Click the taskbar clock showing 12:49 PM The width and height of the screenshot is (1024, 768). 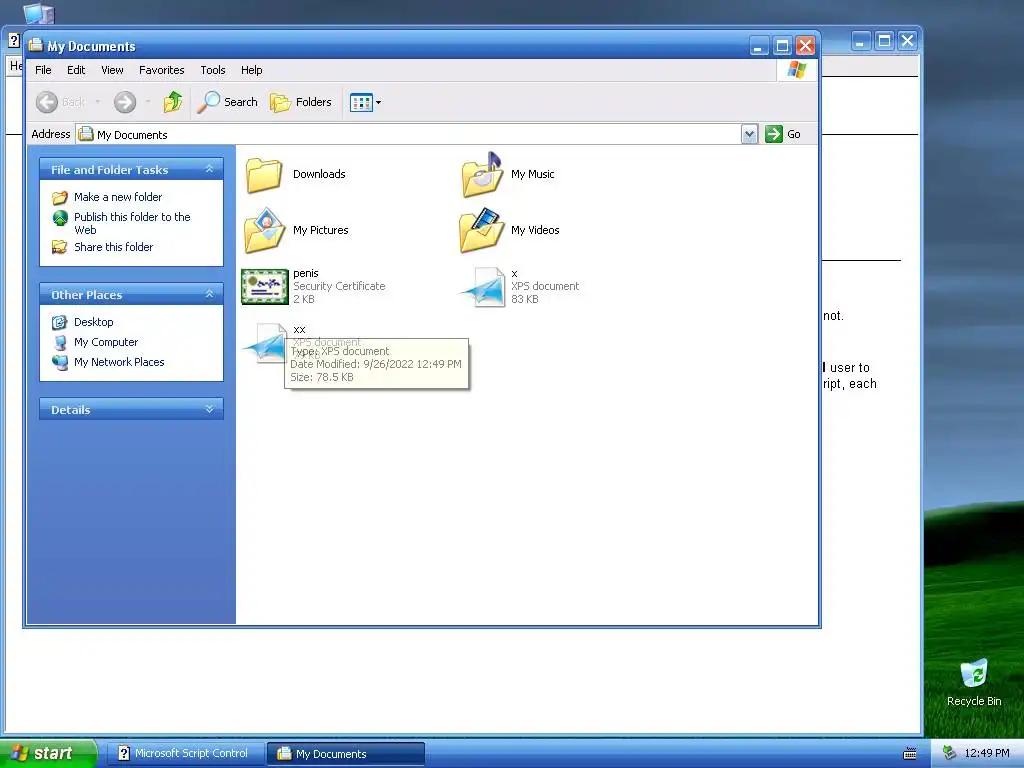(987, 754)
